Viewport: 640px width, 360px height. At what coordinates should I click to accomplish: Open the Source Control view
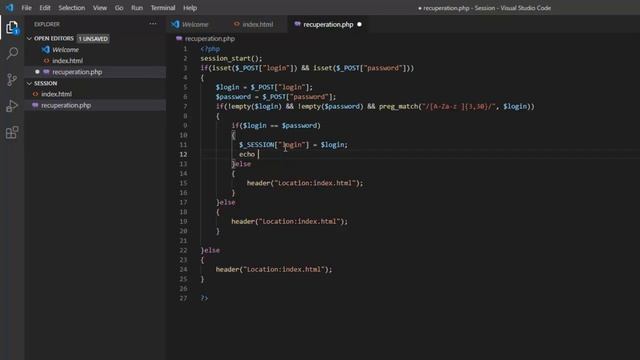pyautogui.click(x=12, y=79)
